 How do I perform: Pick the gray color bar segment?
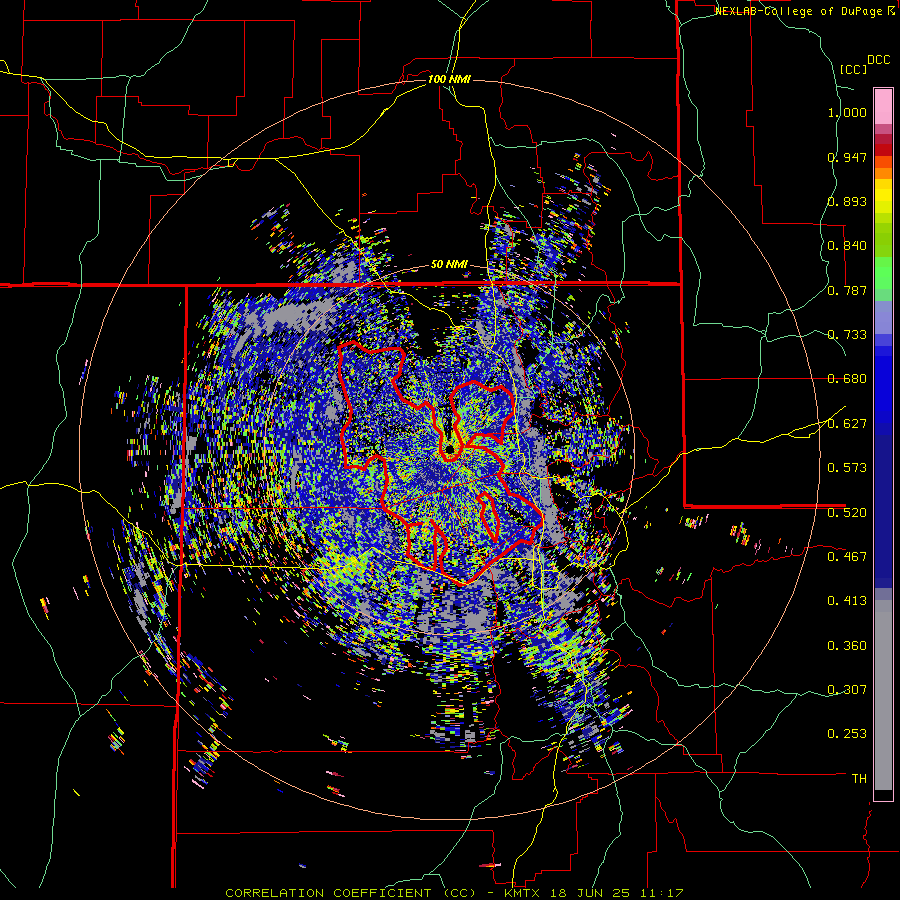pos(883,695)
